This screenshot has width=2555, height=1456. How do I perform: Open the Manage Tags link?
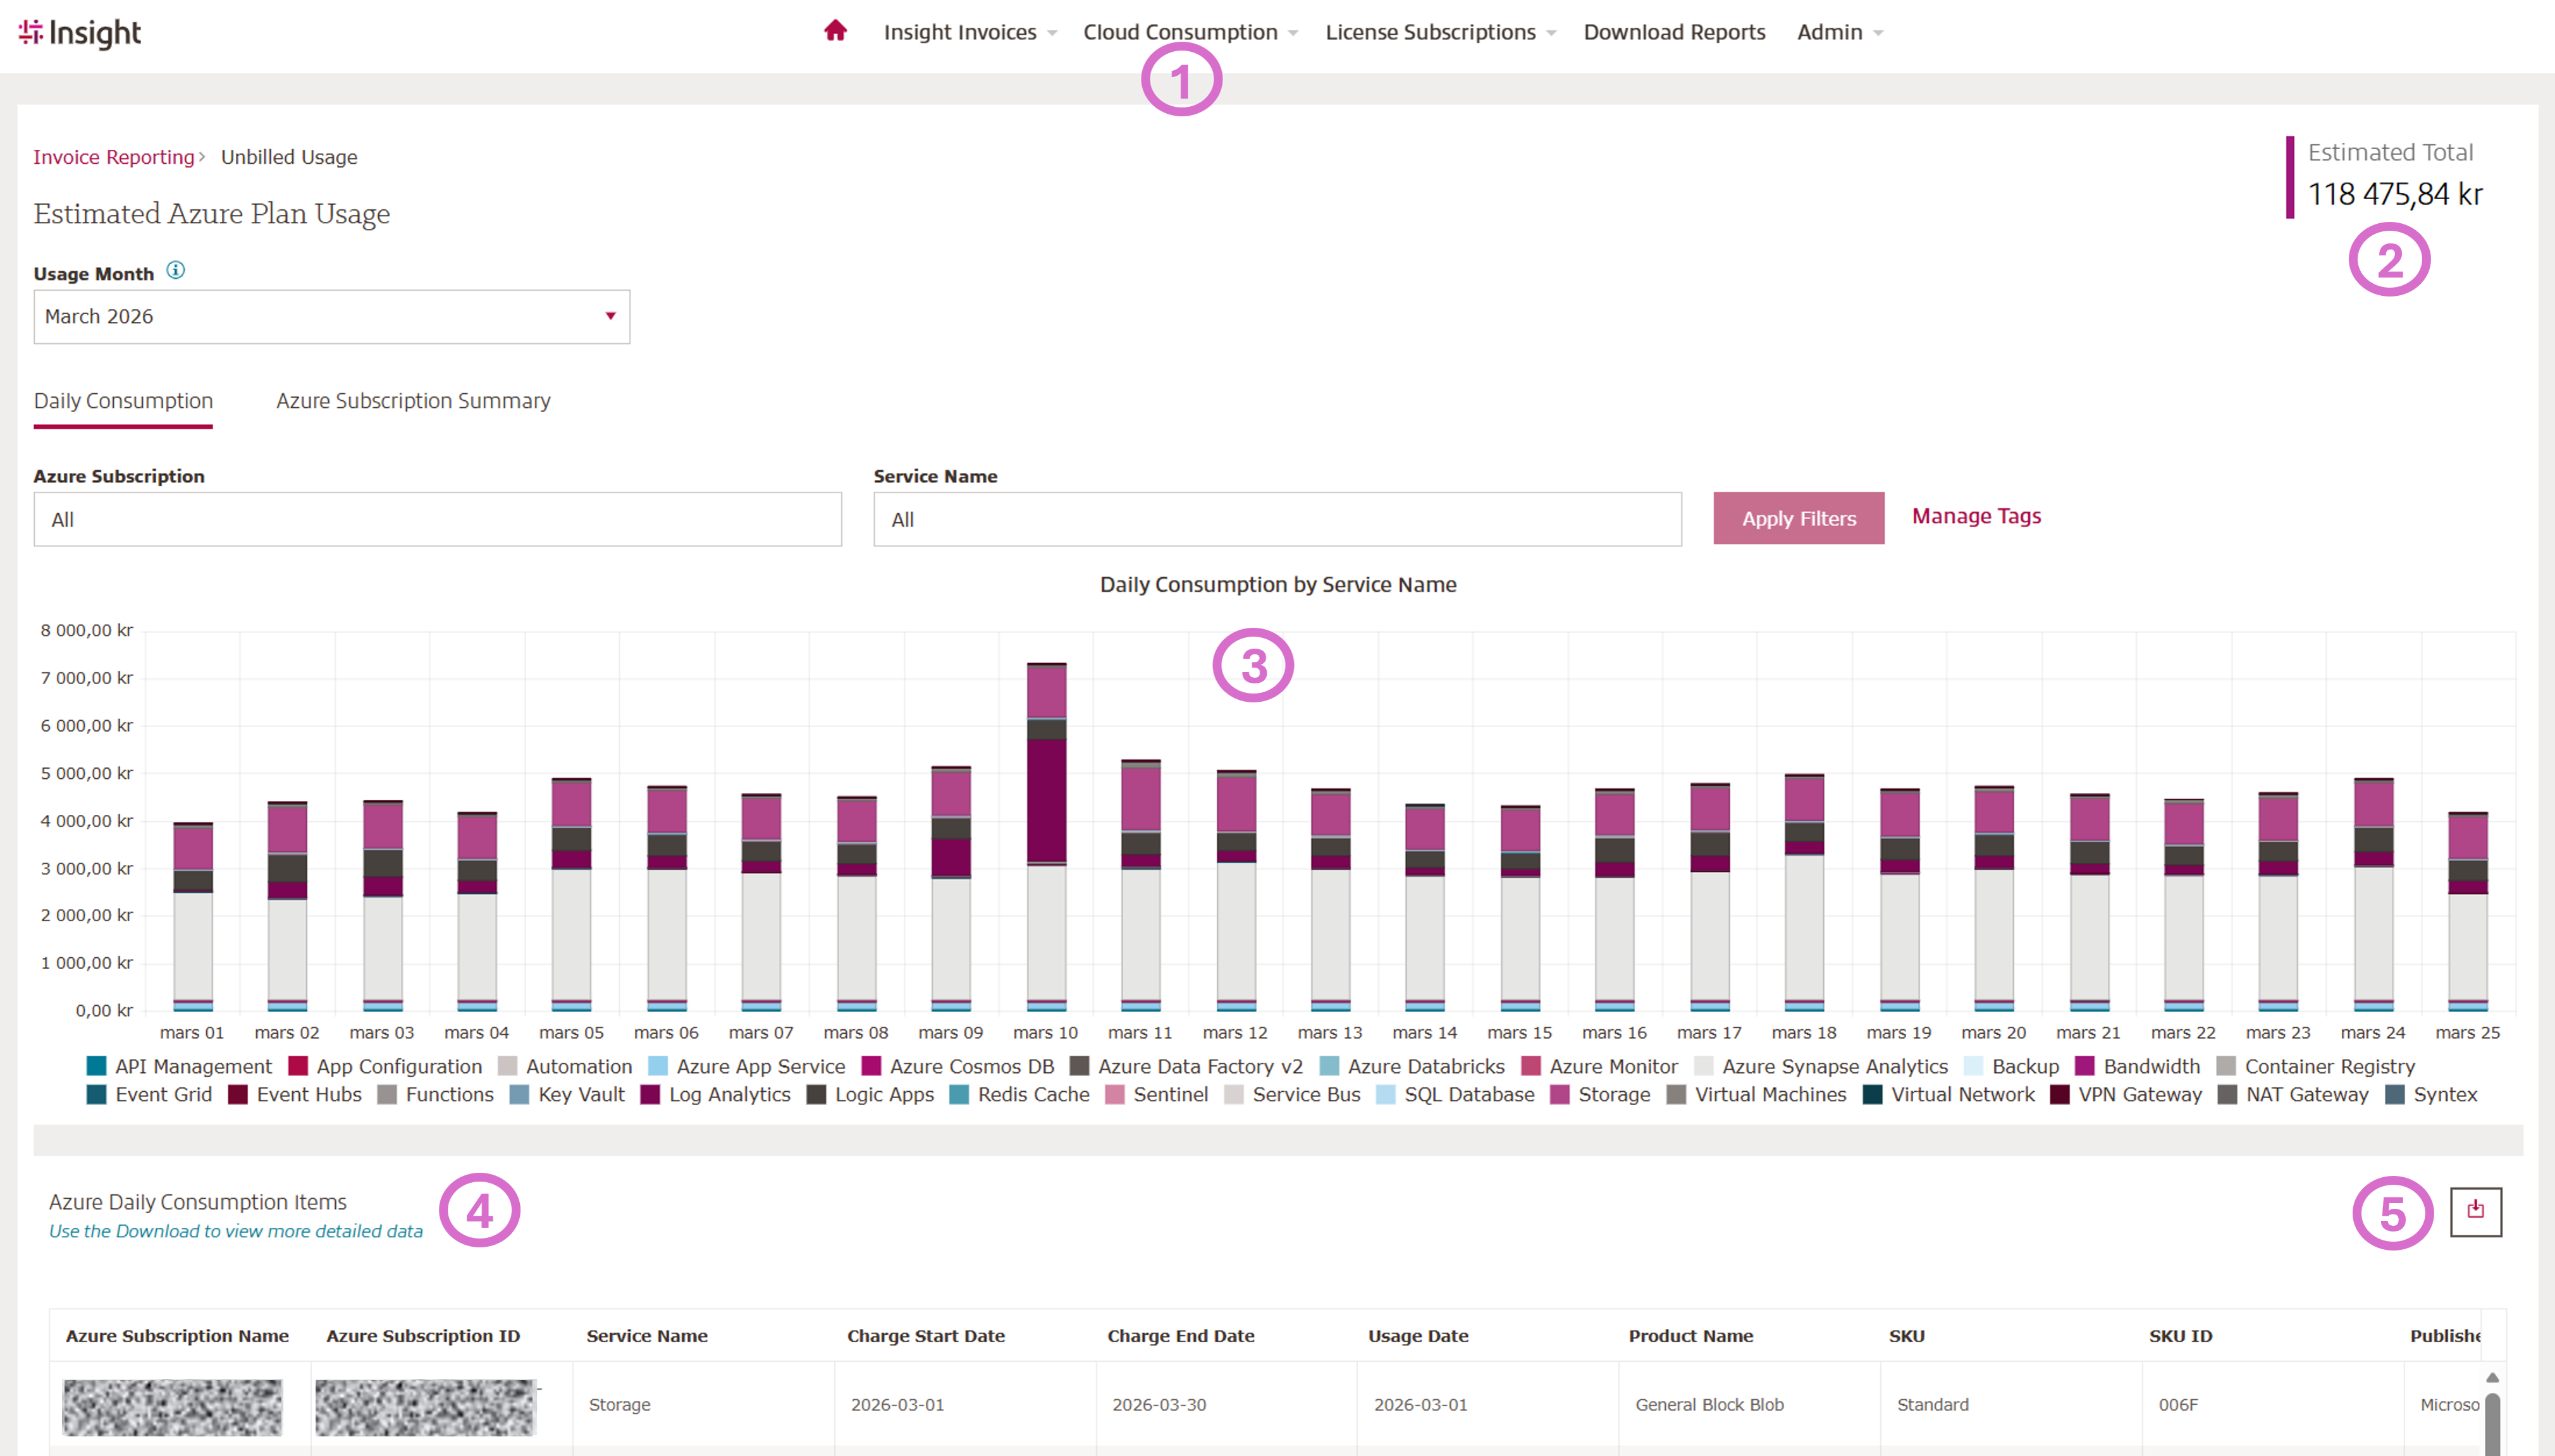(1976, 516)
